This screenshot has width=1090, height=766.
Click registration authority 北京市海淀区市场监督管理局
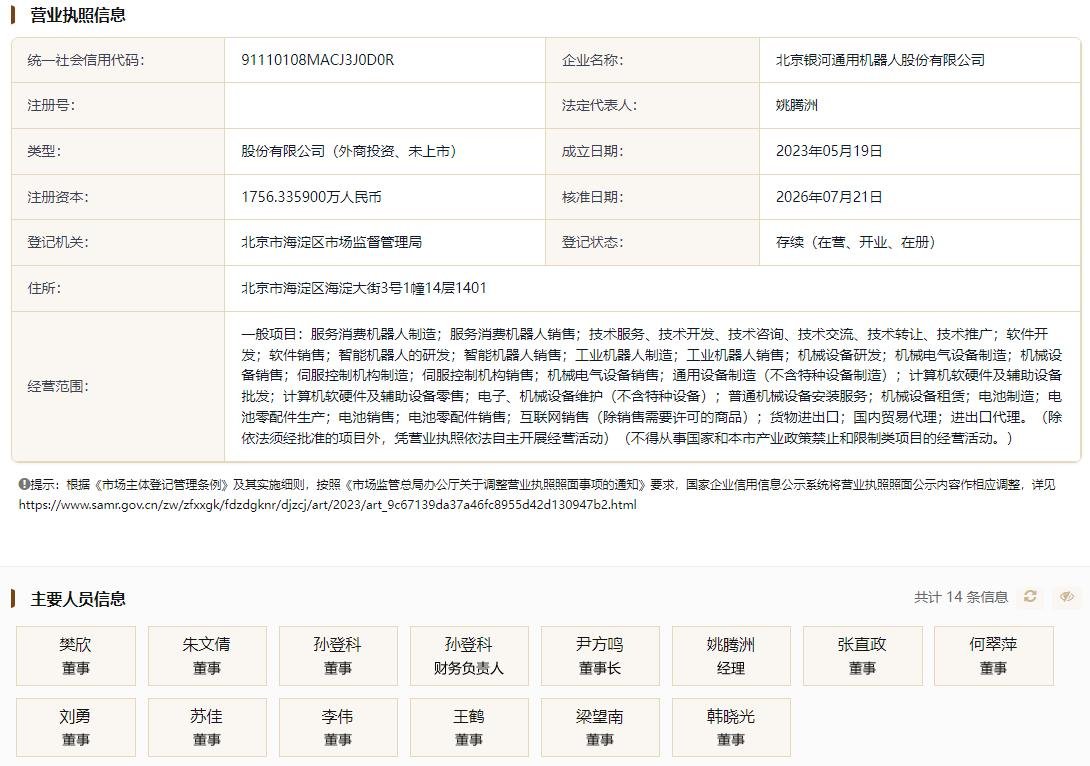(x=332, y=242)
